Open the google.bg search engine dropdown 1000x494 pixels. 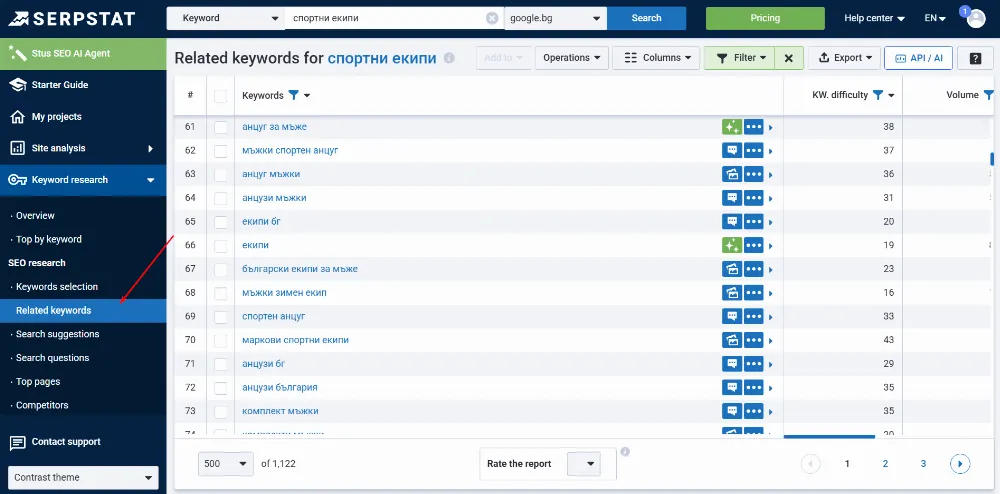click(555, 18)
